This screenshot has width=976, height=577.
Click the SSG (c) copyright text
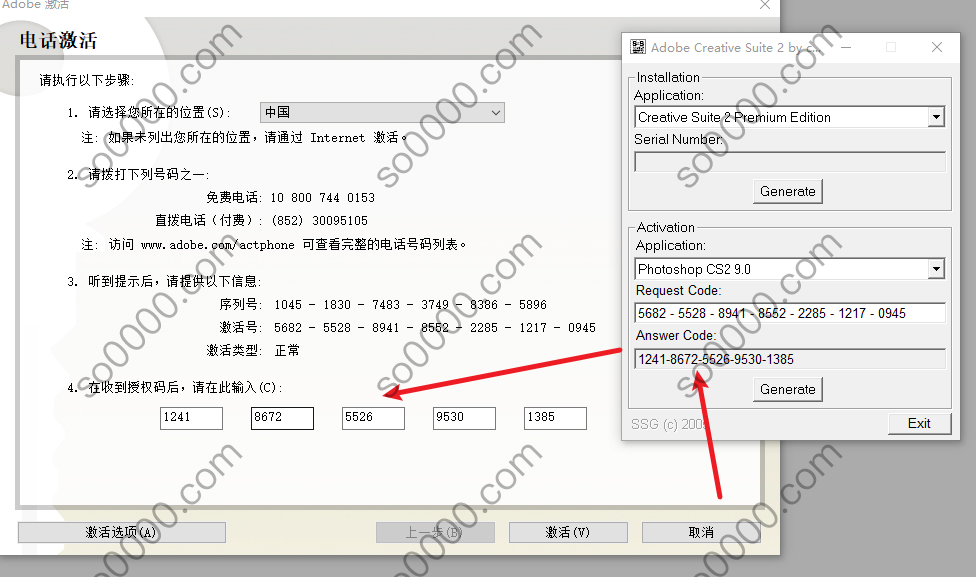[x=669, y=425]
